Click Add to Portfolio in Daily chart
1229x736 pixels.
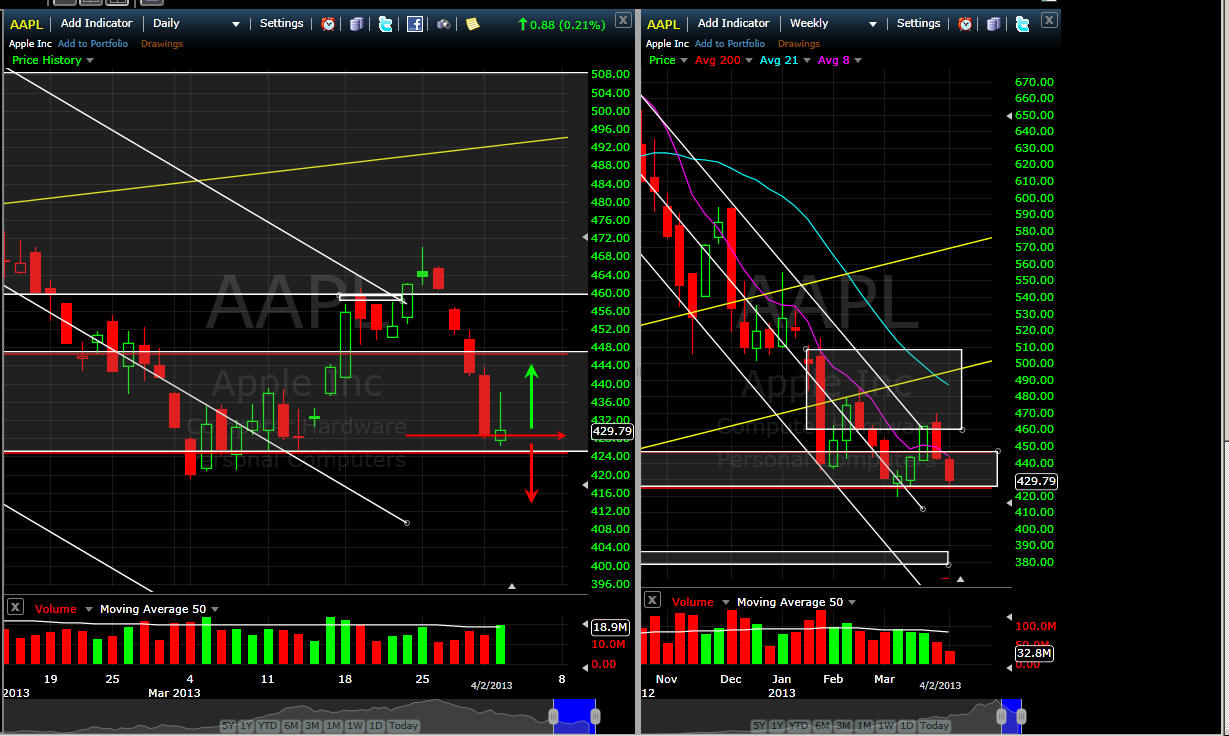(x=92, y=44)
